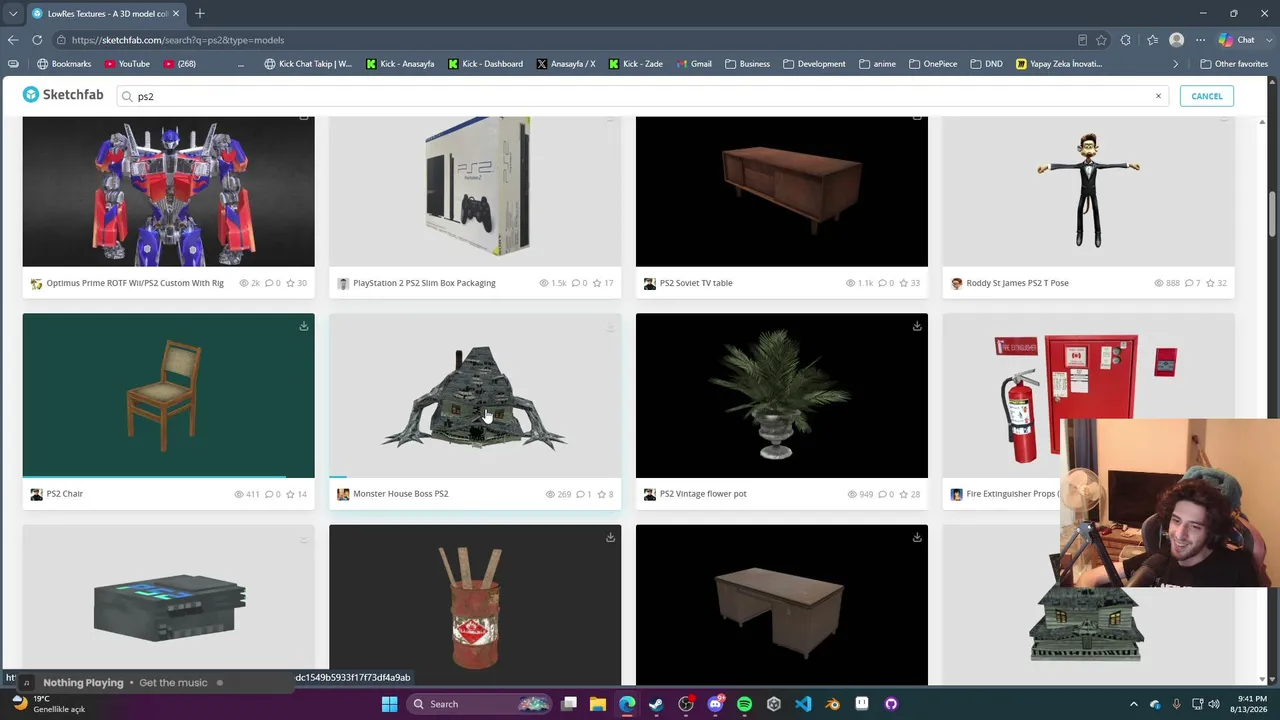Click the download icon on the red barrel model
This screenshot has width=1280, height=720.
pyautogui.click(x=610, y=537)
